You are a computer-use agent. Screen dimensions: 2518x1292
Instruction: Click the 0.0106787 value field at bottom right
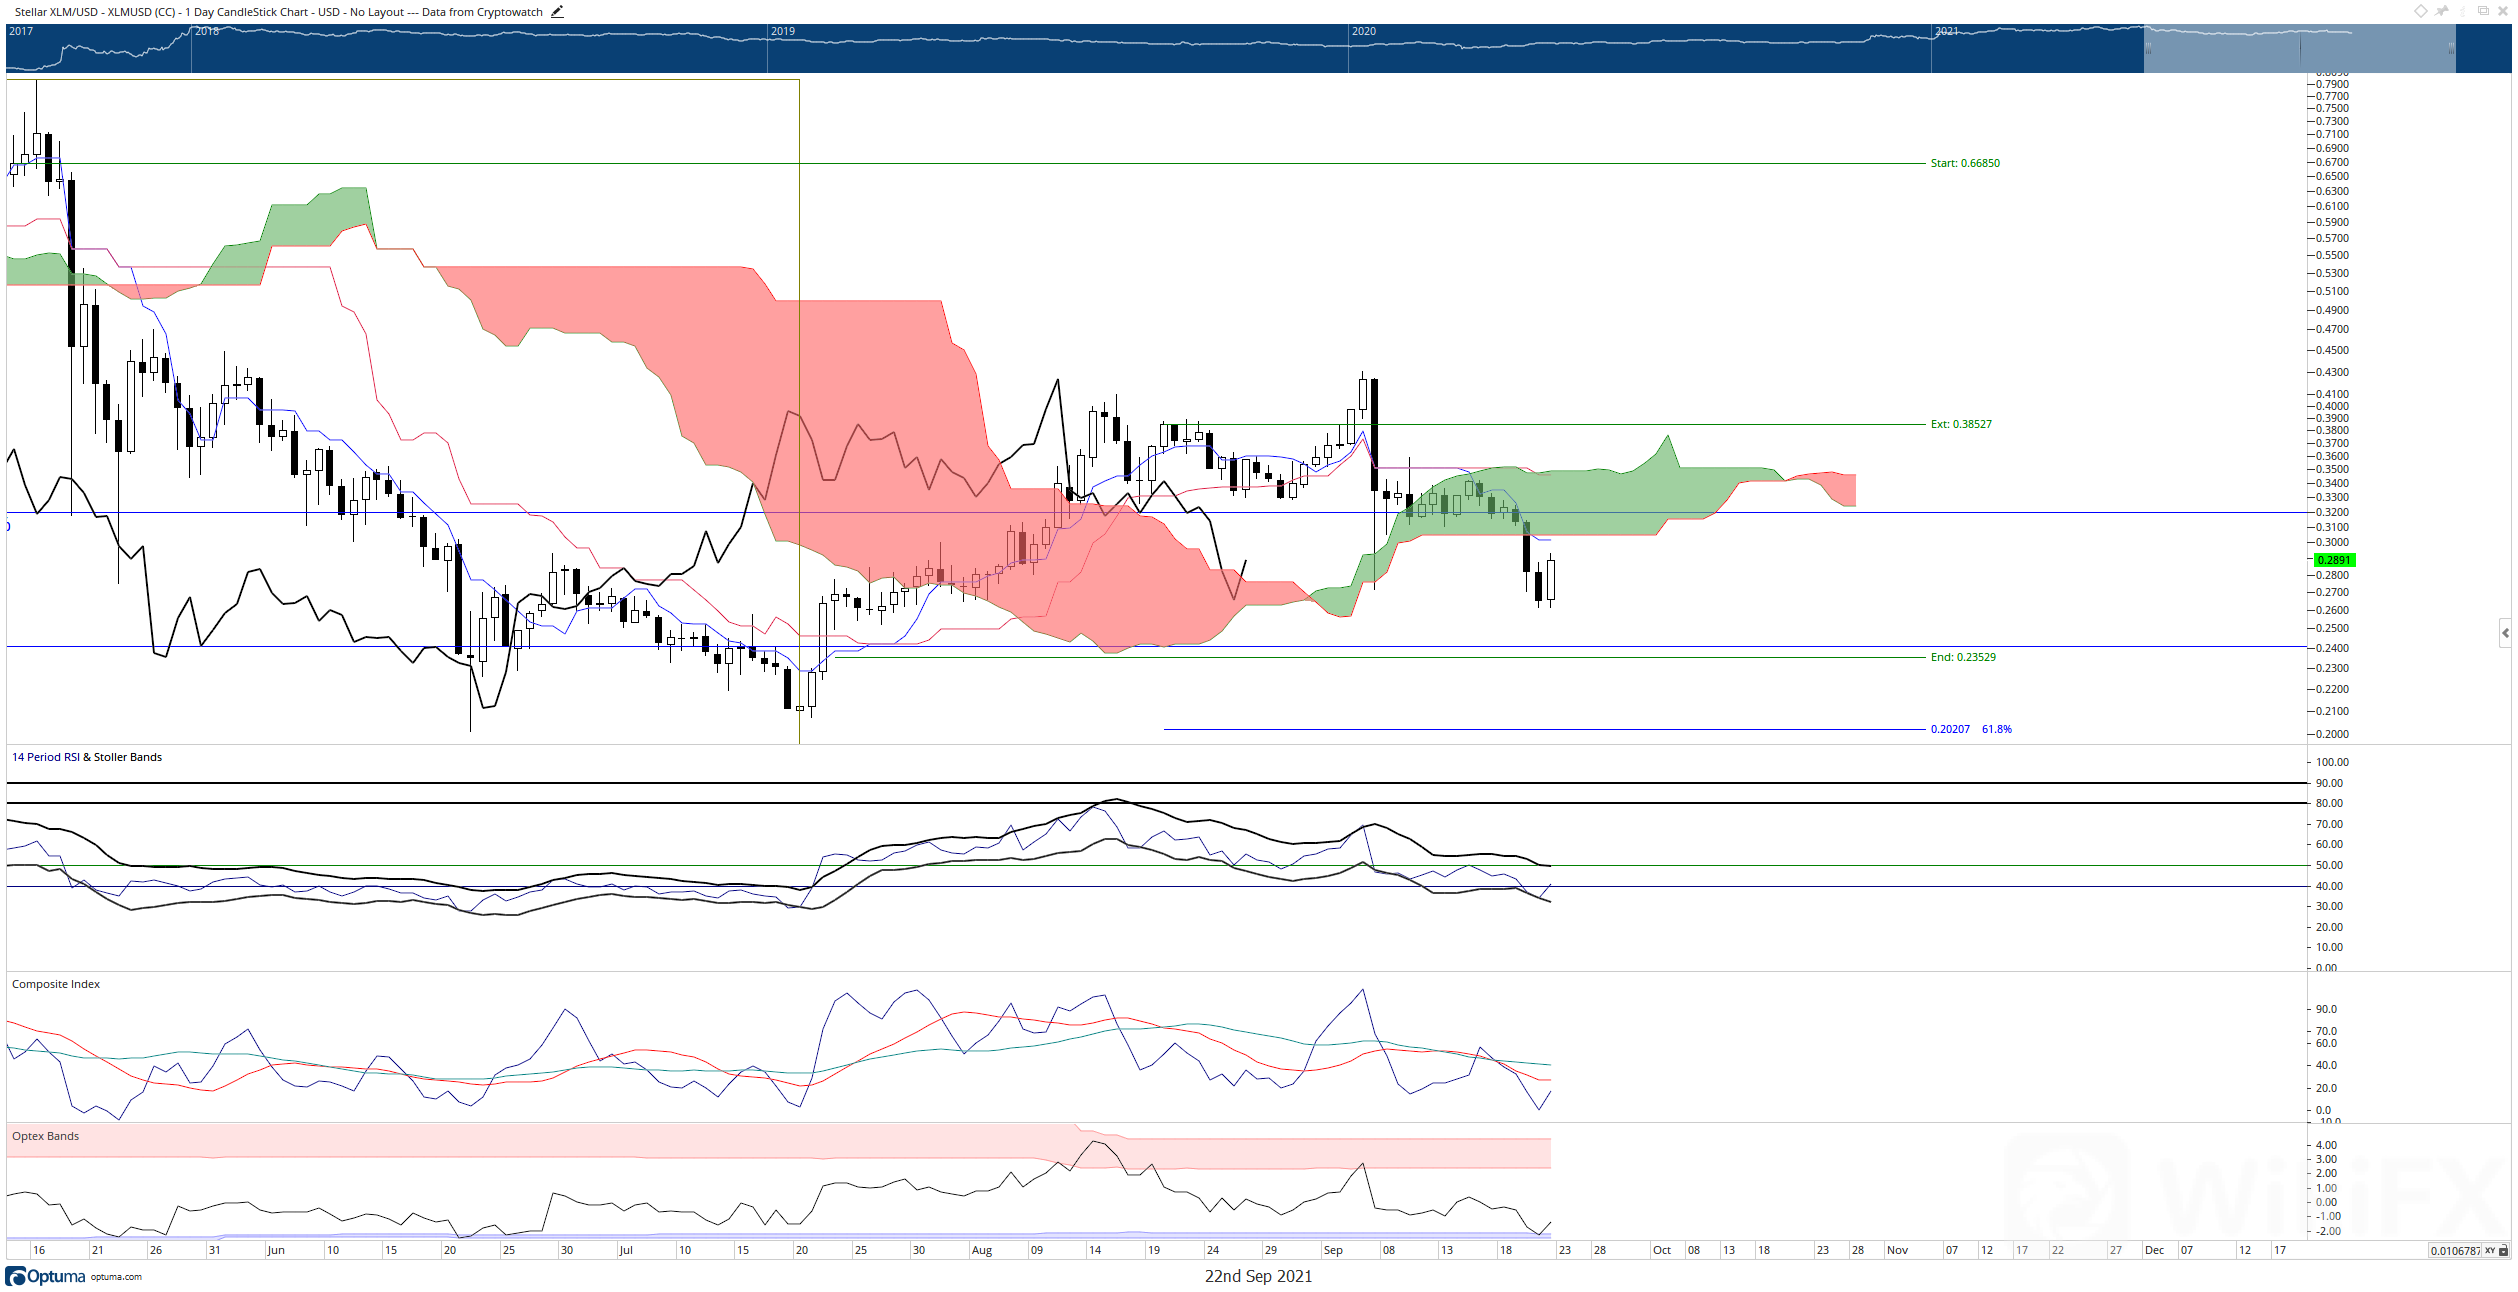[x=2454, y=1251]
